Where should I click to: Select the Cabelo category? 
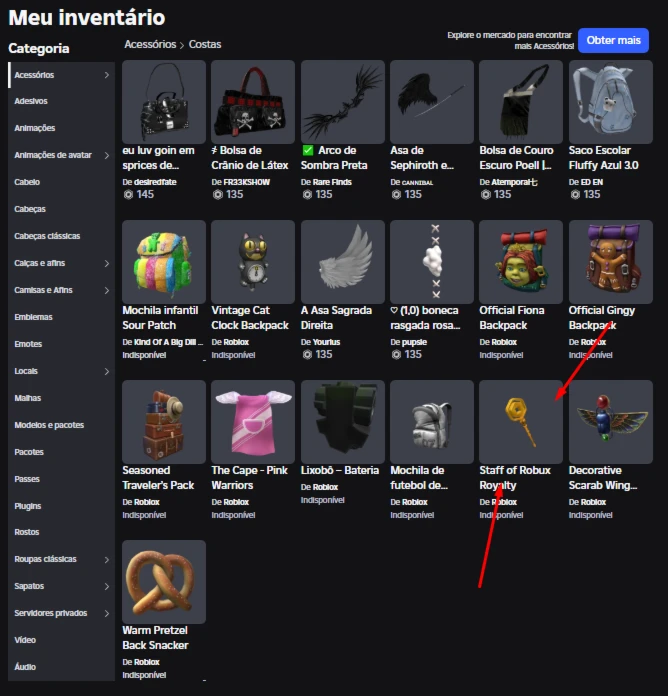pos(61,182)
